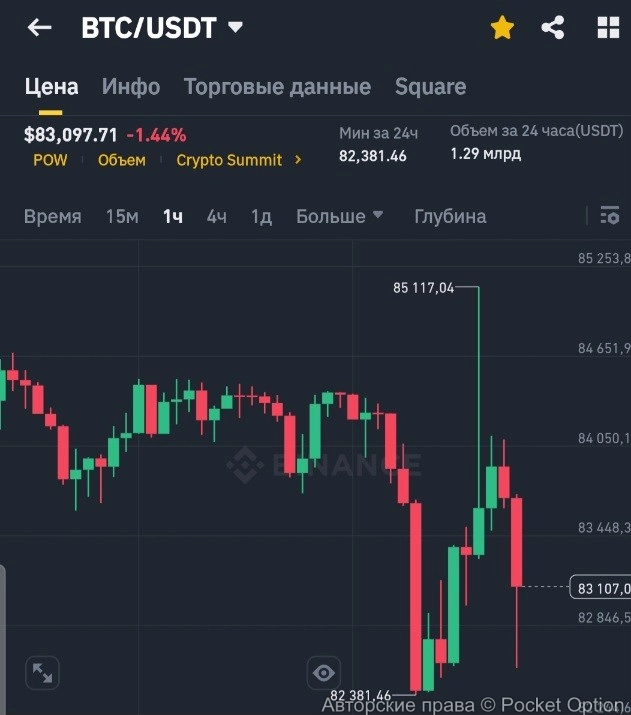Open the grid layout icon
Screen dimensions: 631x715
608,28
